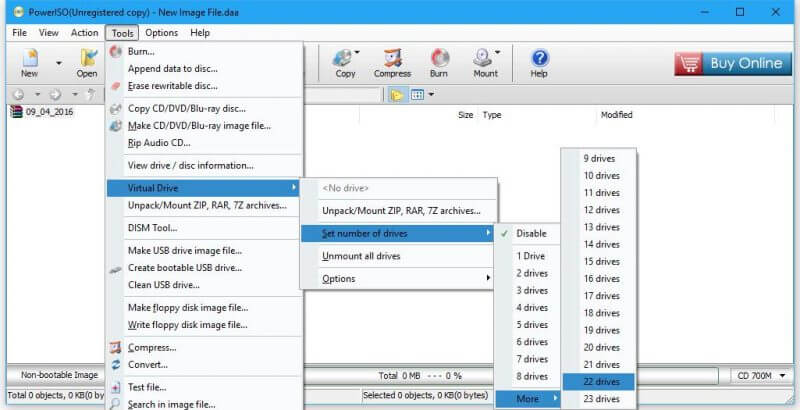The height and width of the screenshot is (410, 800).
Task: Select Compress... in Tools menu
Action: click(205, 347)
